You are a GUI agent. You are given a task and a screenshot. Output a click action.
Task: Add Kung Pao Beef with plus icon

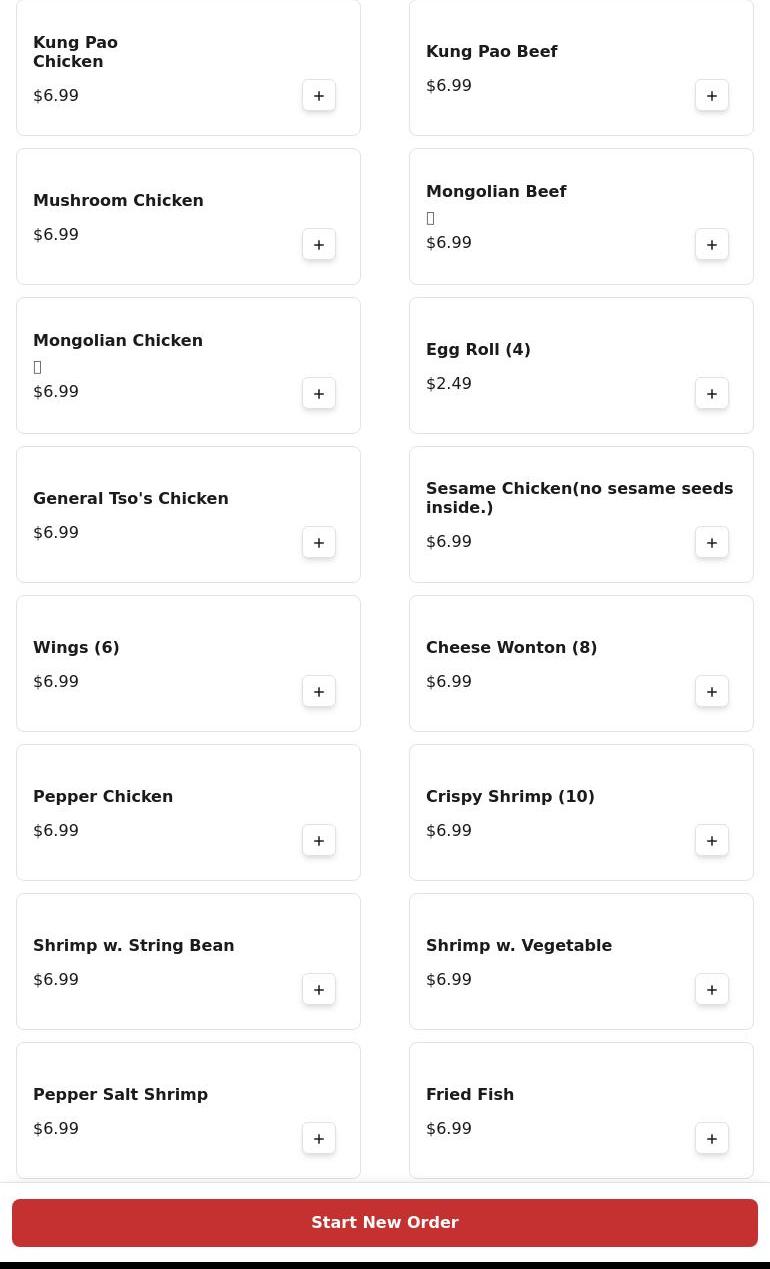pyautogui.click(x=712, y=96)
